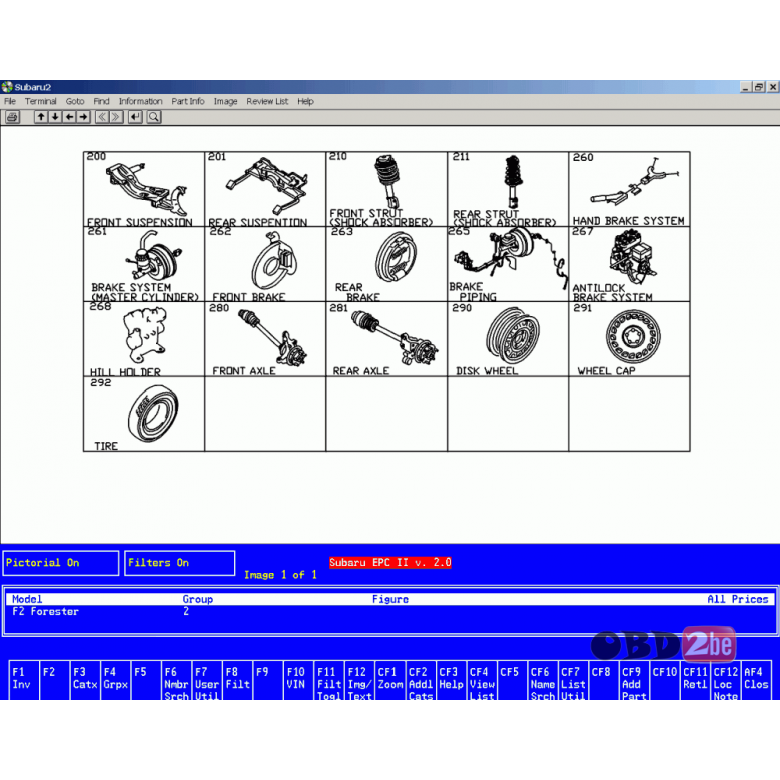Click the printer icon in the toolbar
This screenshot has height=780, width=780.
click(12, 117)
